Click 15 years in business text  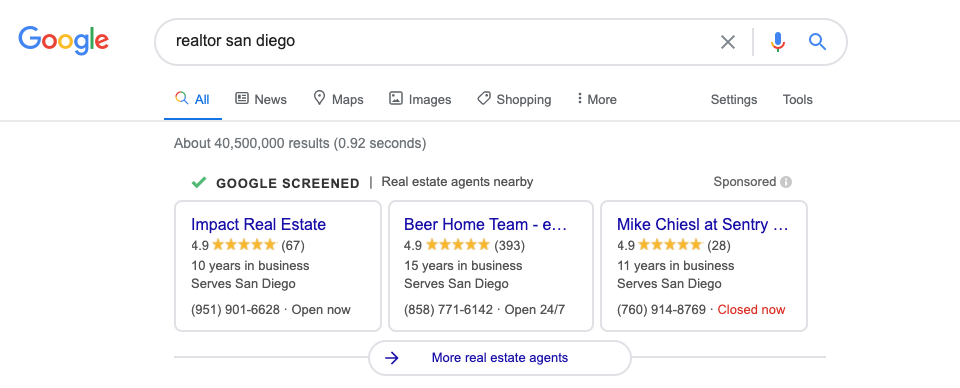[463, 266]
